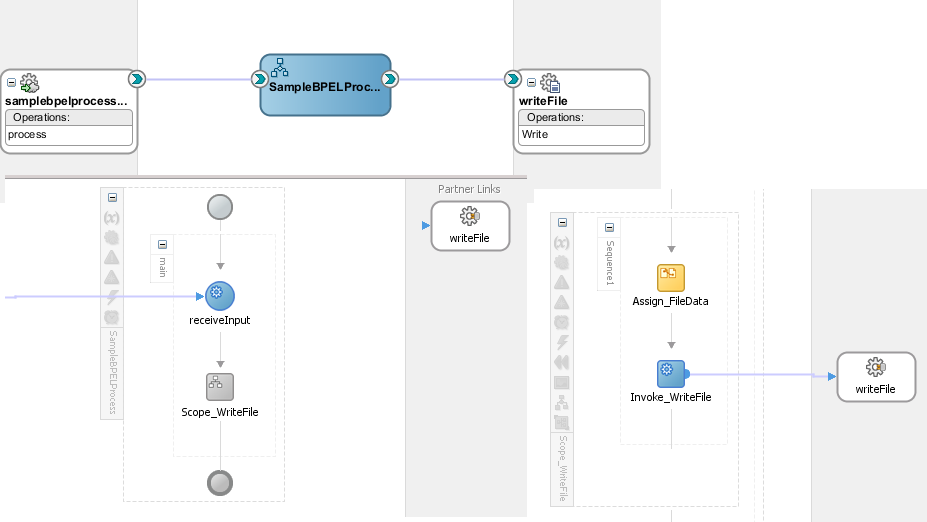Collapse the SampleBPELProcess scope
This screenshot has height=522, width=927.
coord(112,197)
